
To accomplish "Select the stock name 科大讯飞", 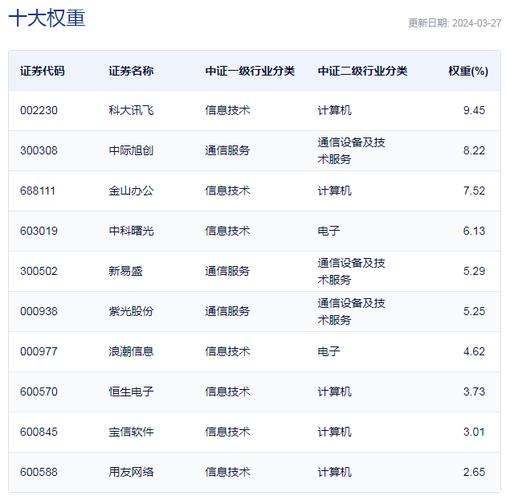I will pos(131,110).
